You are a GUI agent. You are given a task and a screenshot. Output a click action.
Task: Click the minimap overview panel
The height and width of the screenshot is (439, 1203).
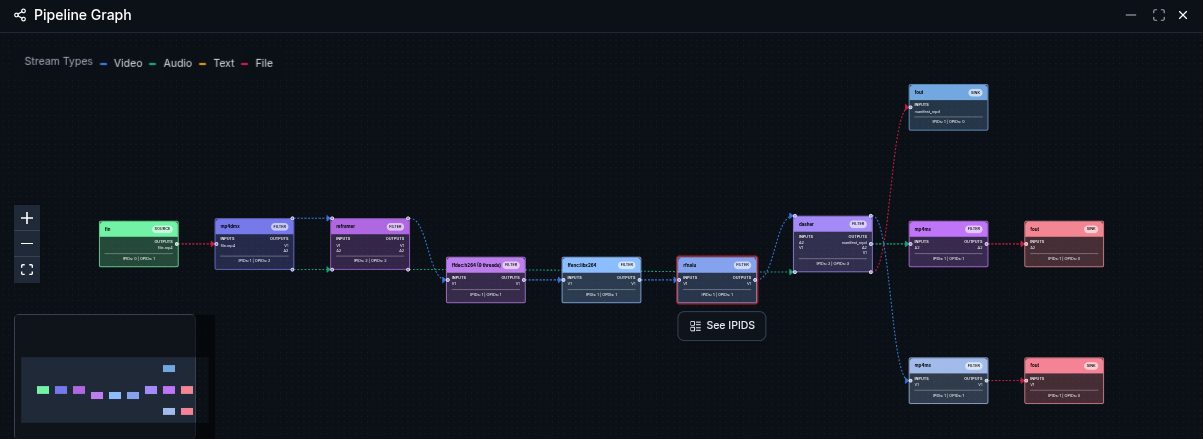pos(105,376)
